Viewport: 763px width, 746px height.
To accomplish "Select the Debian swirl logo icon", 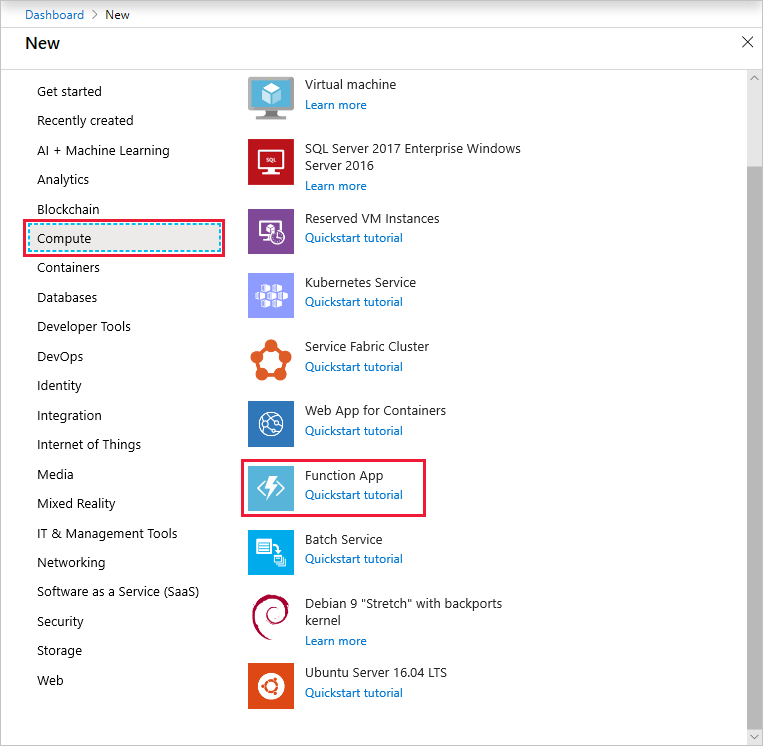I will click(x=271, y=617).
